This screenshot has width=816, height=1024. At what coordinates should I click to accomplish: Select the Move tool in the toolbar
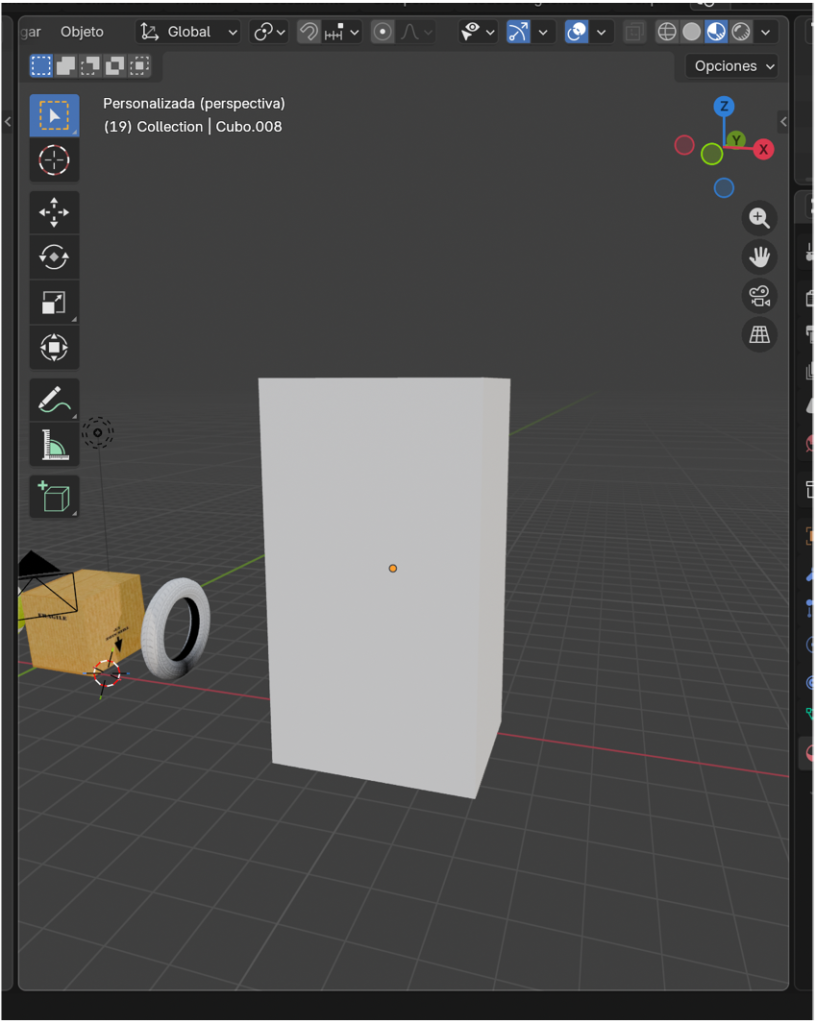click(x=54, y=212)
